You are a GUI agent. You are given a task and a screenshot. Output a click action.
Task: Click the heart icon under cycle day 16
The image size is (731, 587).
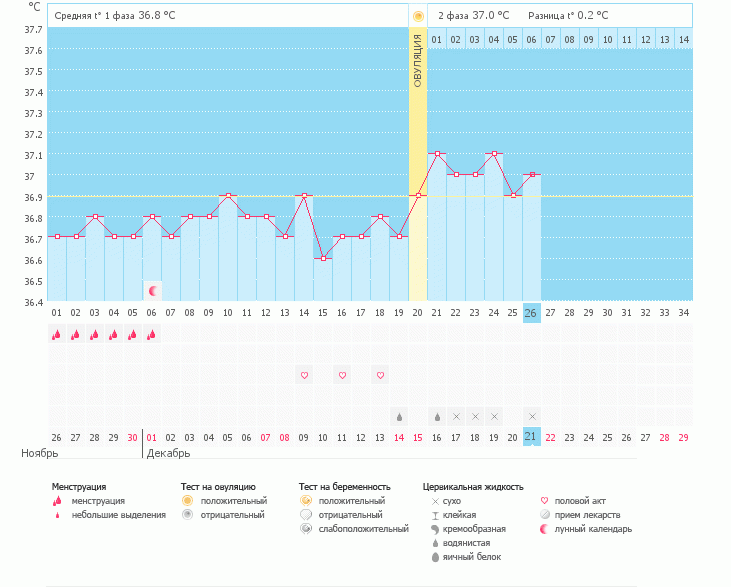[342, 375]
